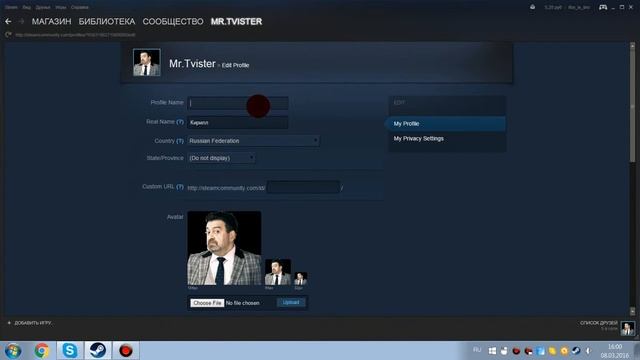Open Skype from the taskbar
The image size is (640, 360).
tap(69, 351)
